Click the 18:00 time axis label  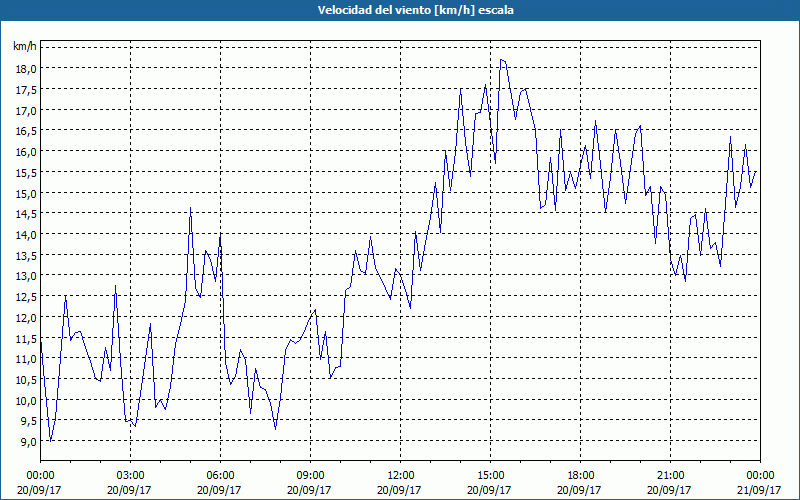click(580, 476)
